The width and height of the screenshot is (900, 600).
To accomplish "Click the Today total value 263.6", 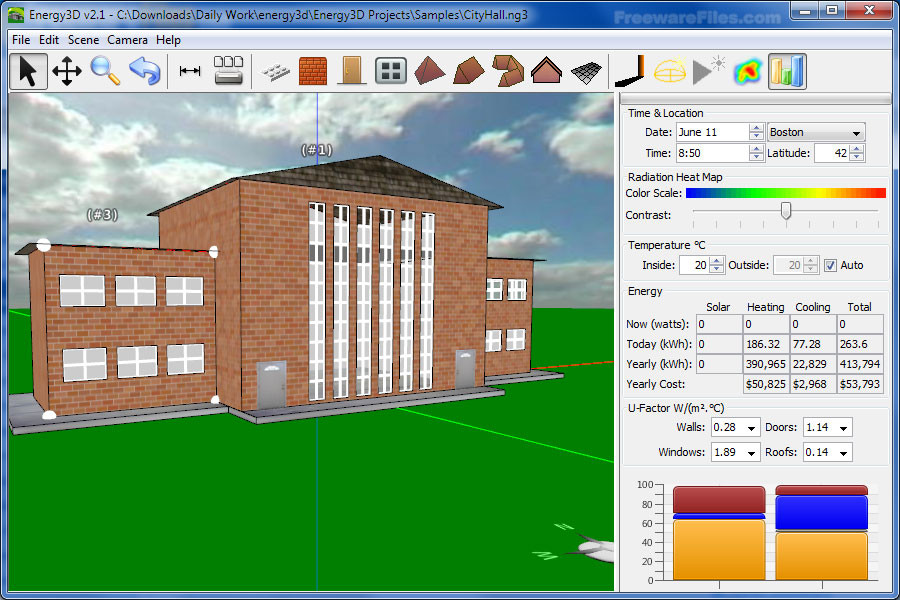I will (860, 344).
